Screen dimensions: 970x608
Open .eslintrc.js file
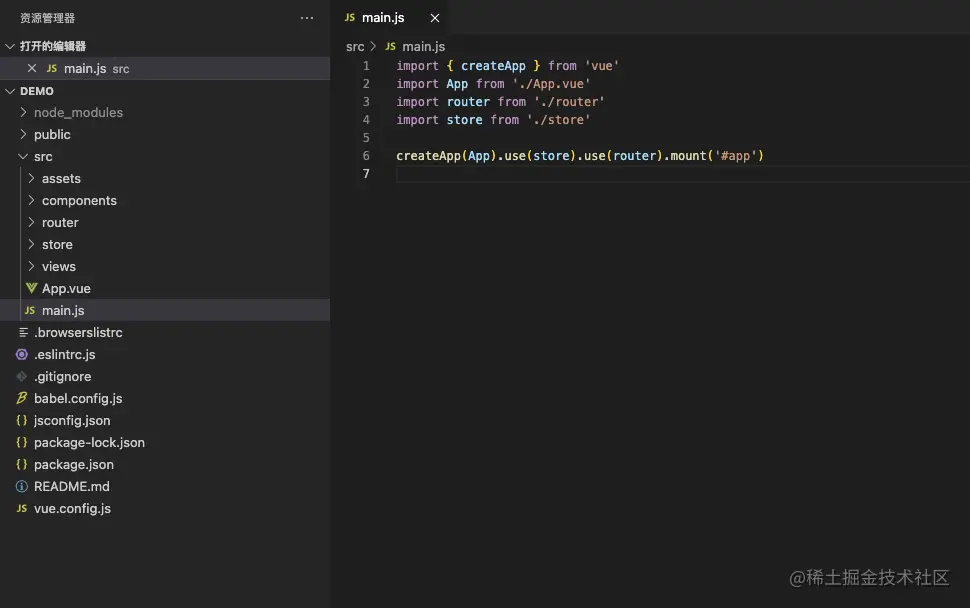[x=64, y=354]
